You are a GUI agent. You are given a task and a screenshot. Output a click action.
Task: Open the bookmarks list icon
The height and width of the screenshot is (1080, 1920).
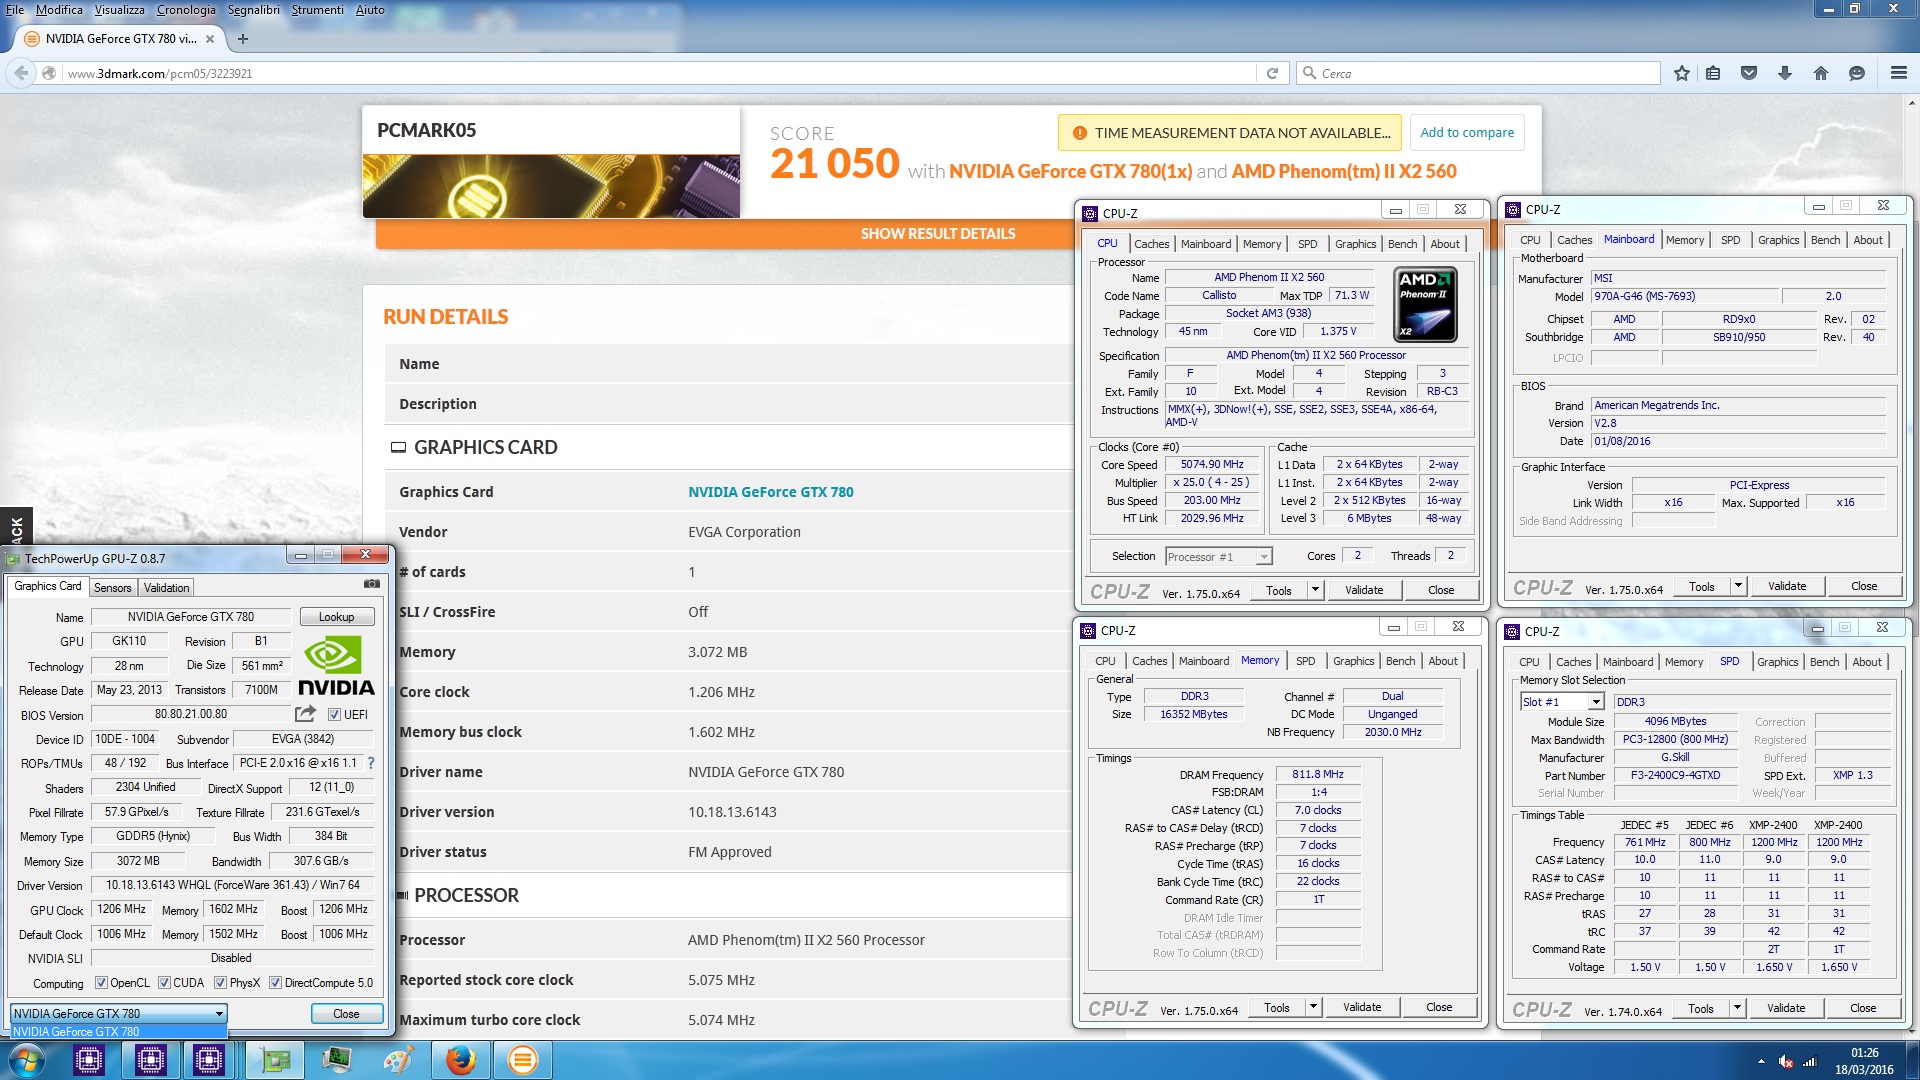pos(1713,73)
